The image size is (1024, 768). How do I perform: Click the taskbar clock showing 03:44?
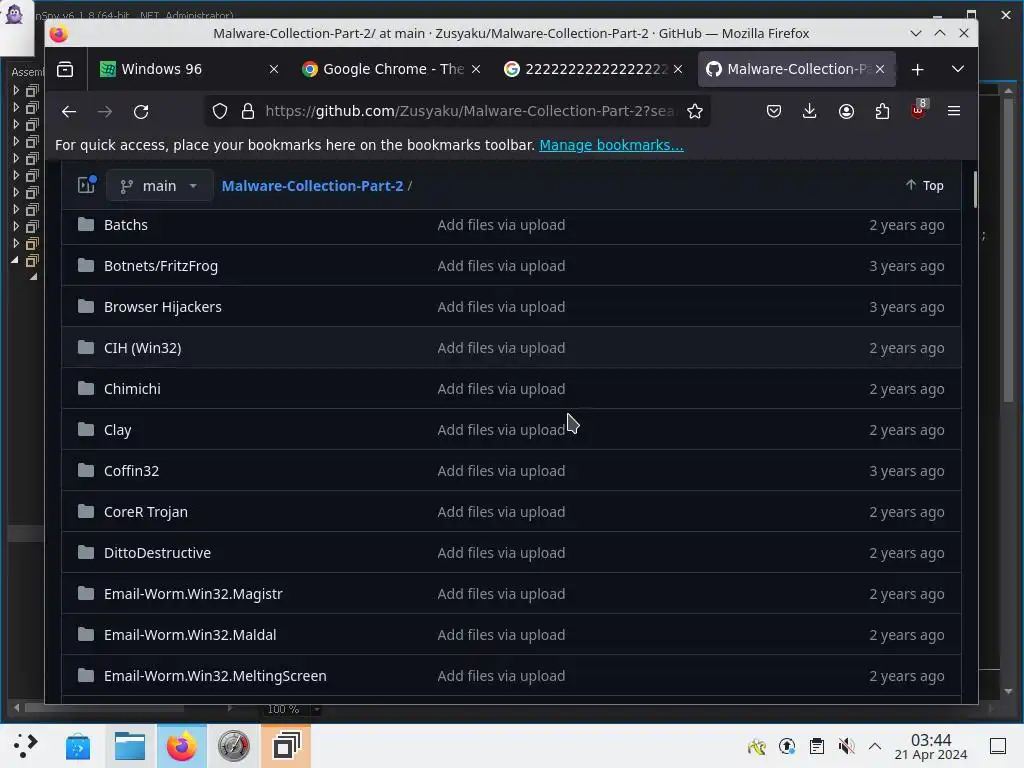coord(931,746)
